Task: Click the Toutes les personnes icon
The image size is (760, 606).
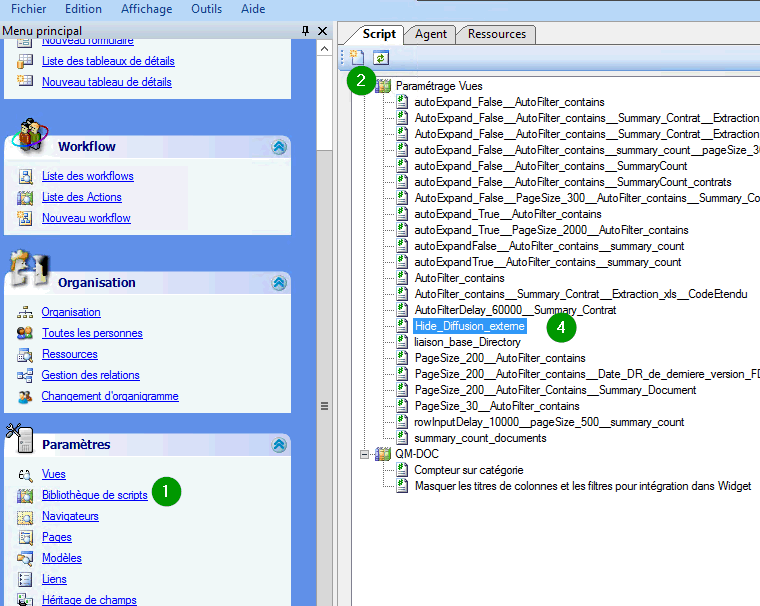Action: click(x=26, y=333)
